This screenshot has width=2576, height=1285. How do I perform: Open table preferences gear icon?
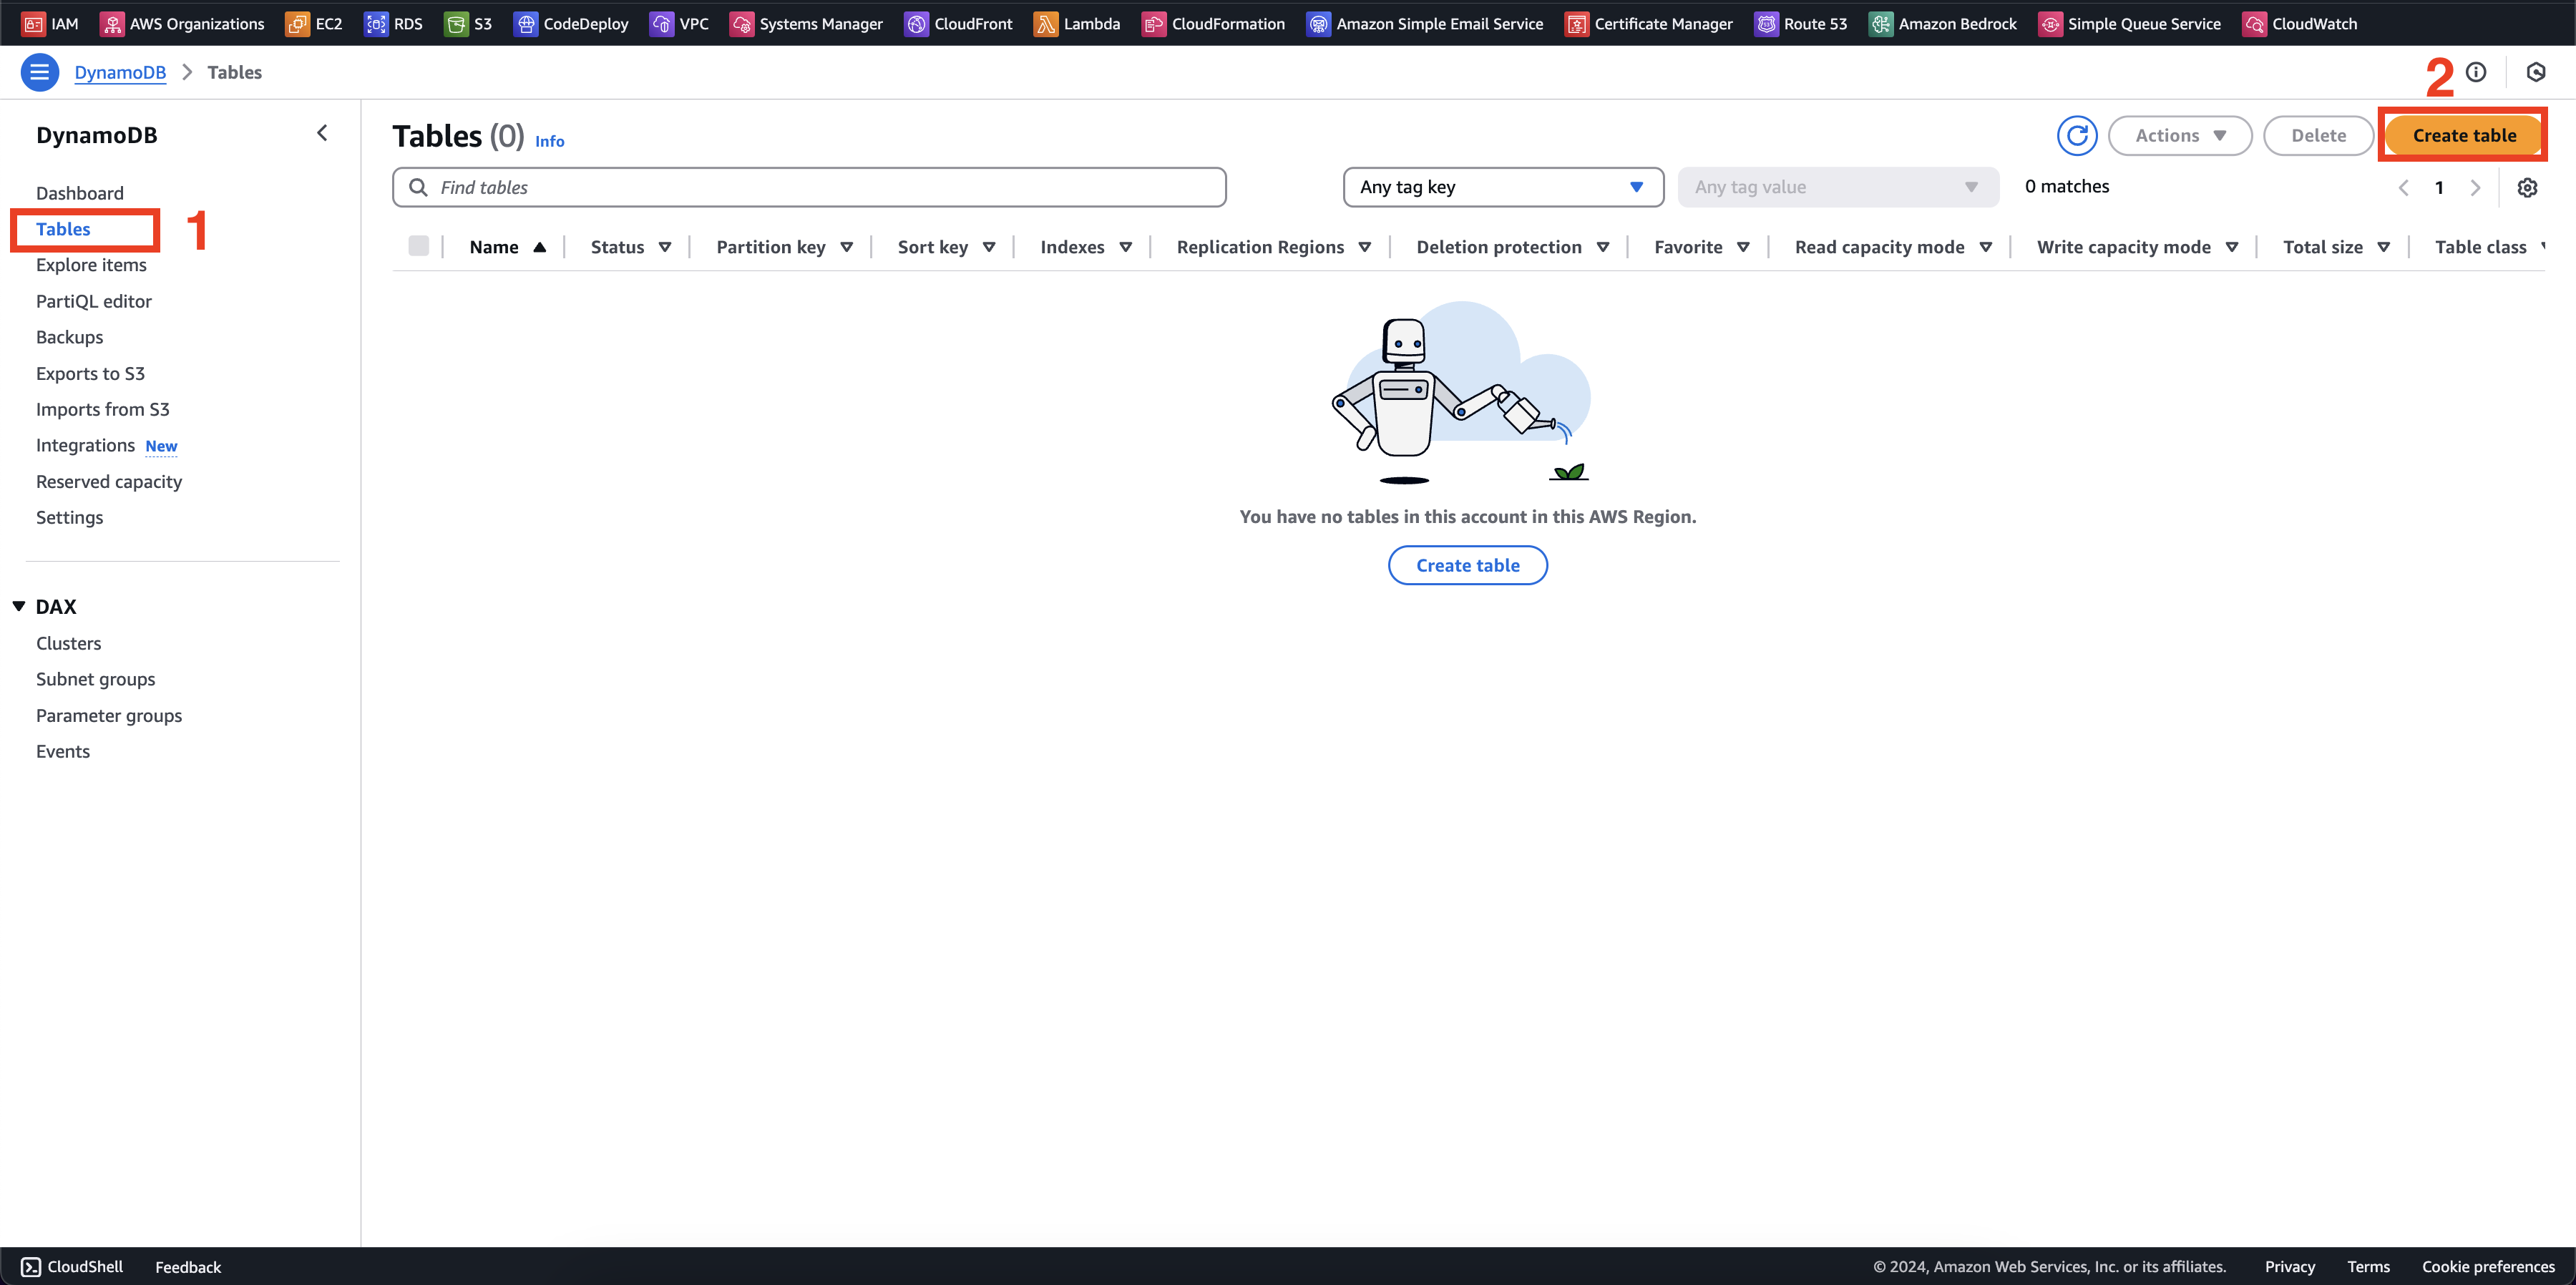pos(2527,187)
